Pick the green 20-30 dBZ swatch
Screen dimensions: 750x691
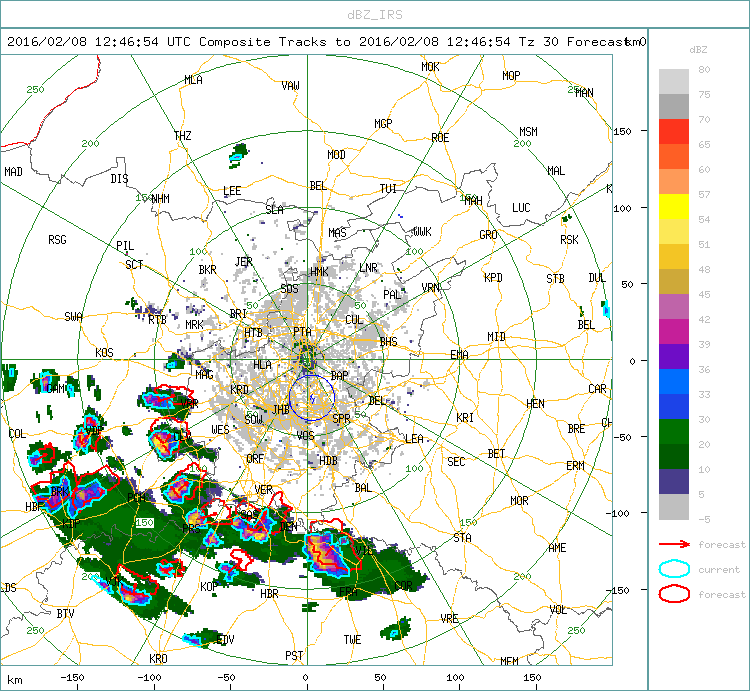[x=673, y=431]
